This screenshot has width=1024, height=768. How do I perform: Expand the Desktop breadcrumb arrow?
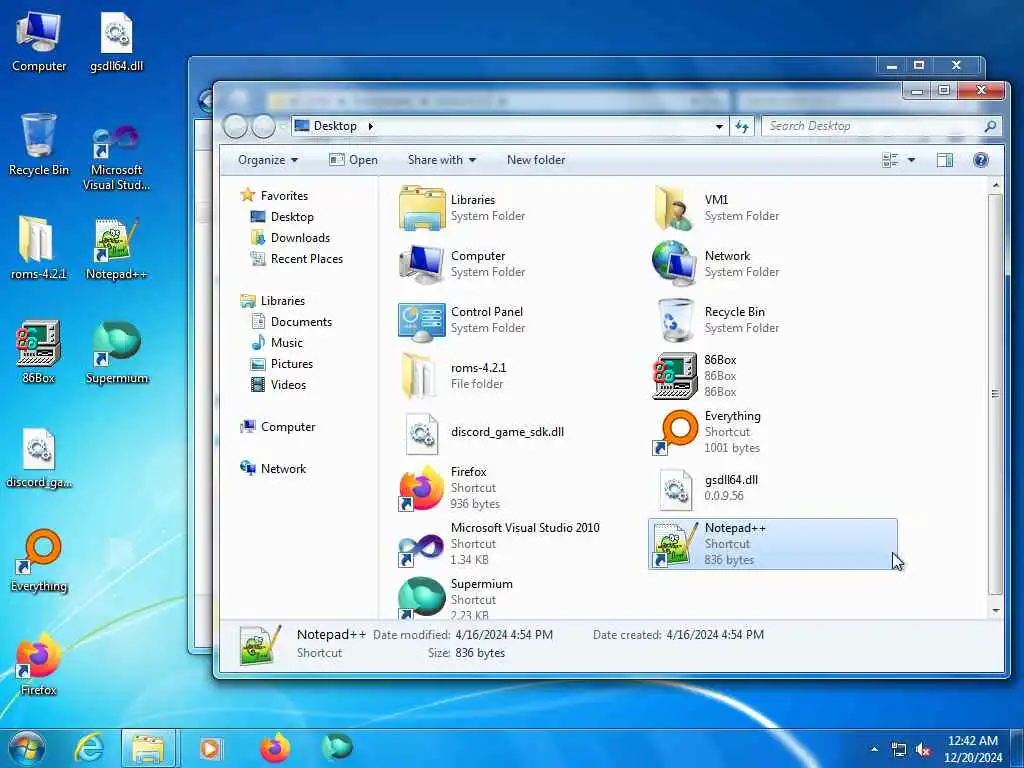(370, 126)
